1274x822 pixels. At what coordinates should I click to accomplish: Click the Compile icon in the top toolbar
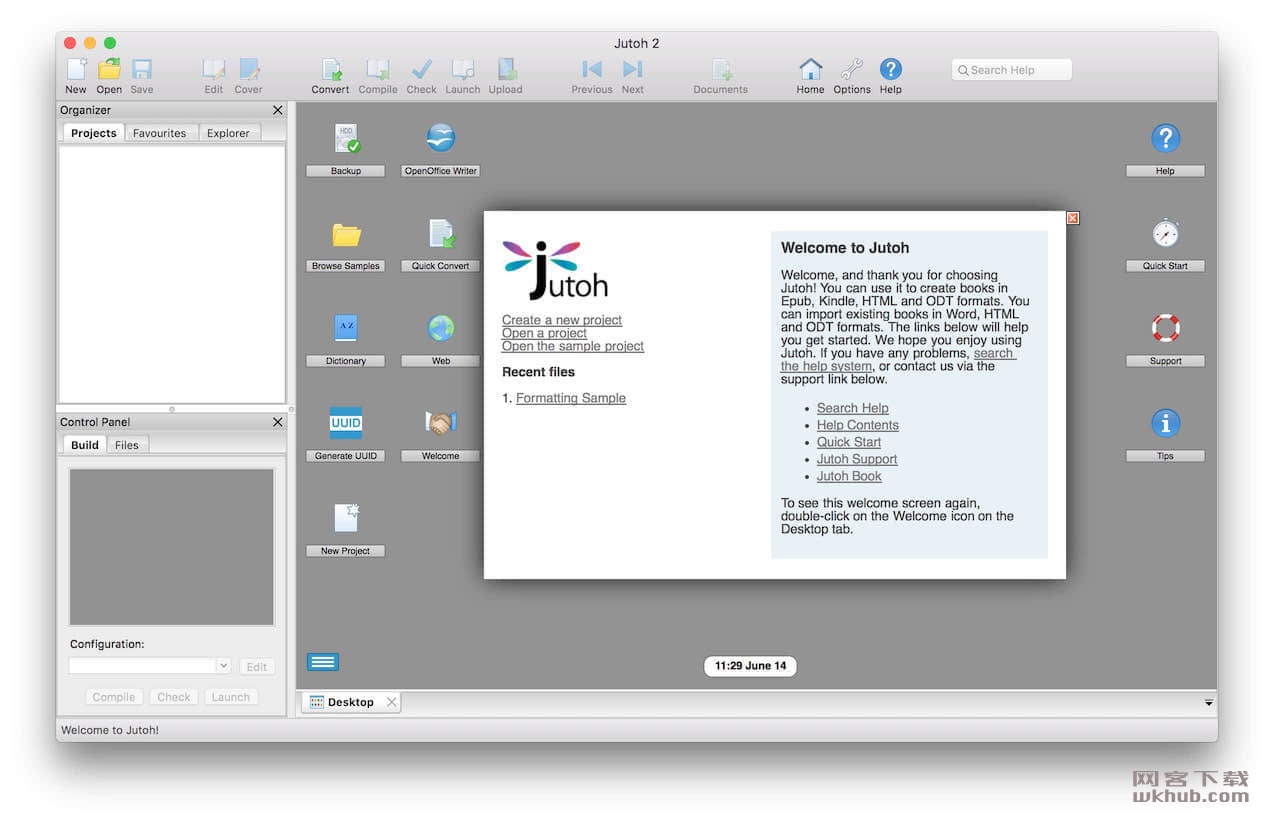click(x=378, y=69)
